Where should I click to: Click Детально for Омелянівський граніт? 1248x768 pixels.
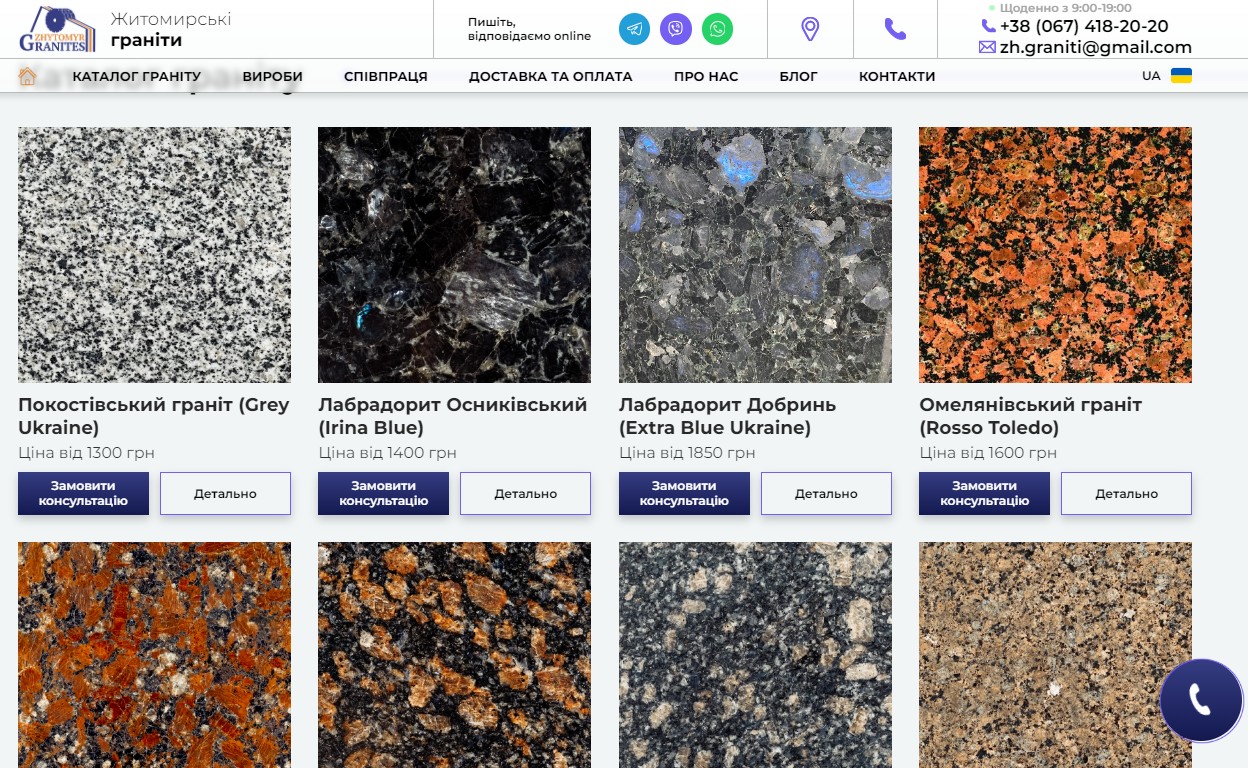pos(1126,493)
